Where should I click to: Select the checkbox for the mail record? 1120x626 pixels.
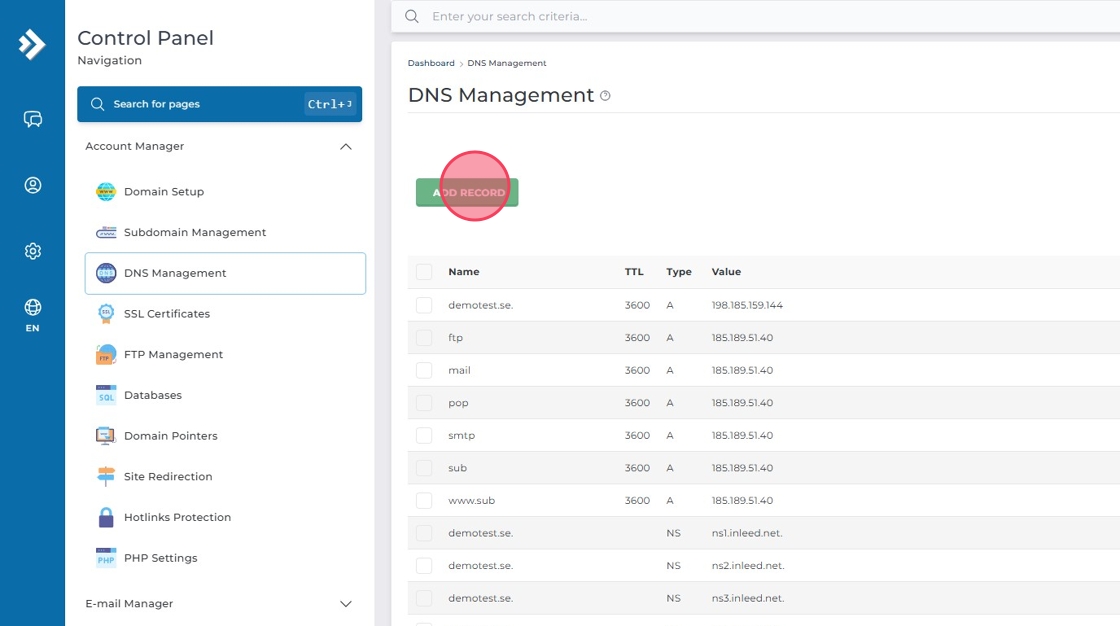424,370
